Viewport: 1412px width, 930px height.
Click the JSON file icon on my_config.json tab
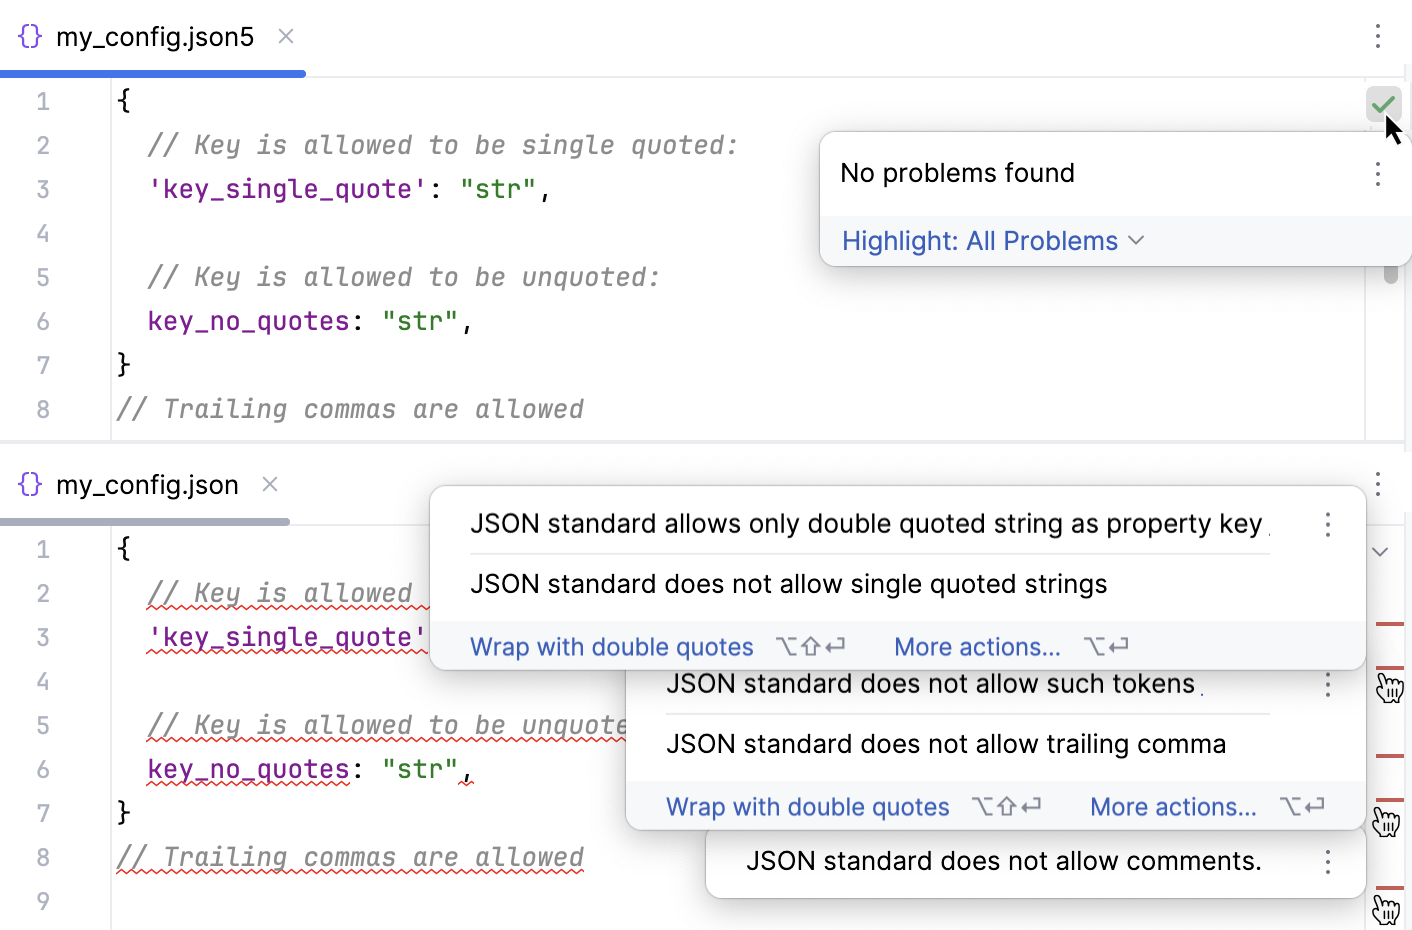(x=29, y=484)
